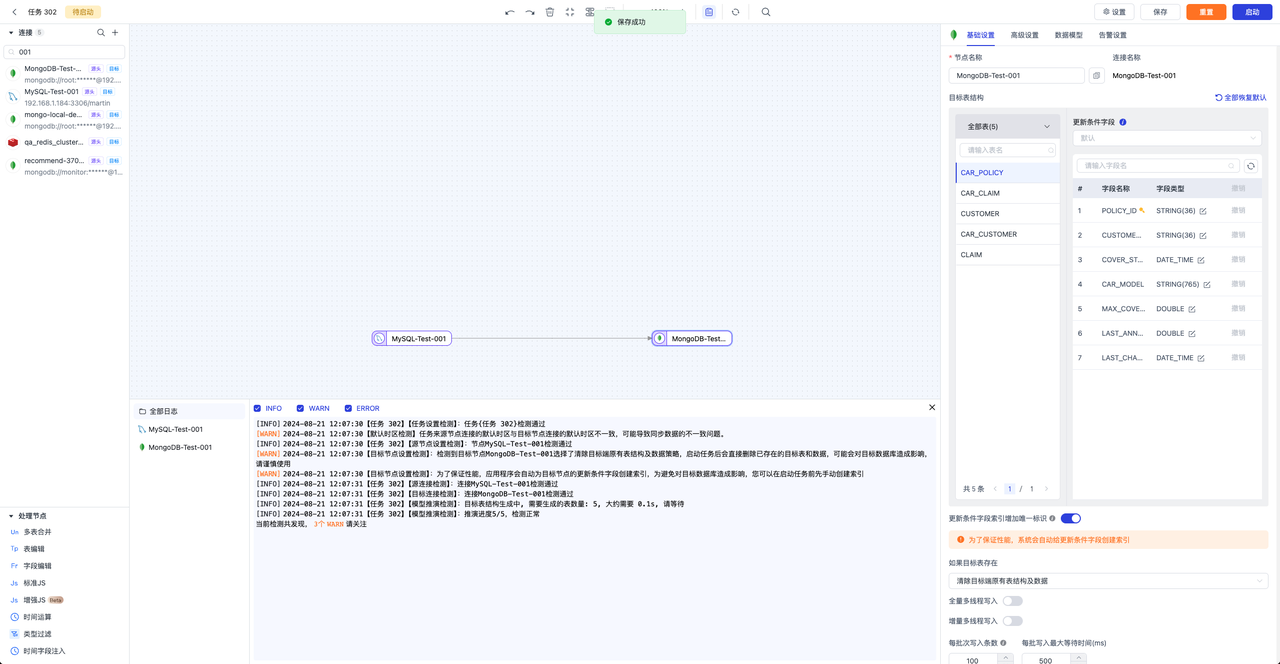Image resolution: width=1280 pixels, height=664 pixels.
Task: Edit the LAST_CHA... DATE_TIME type icon
Action: pos(1203,358)
